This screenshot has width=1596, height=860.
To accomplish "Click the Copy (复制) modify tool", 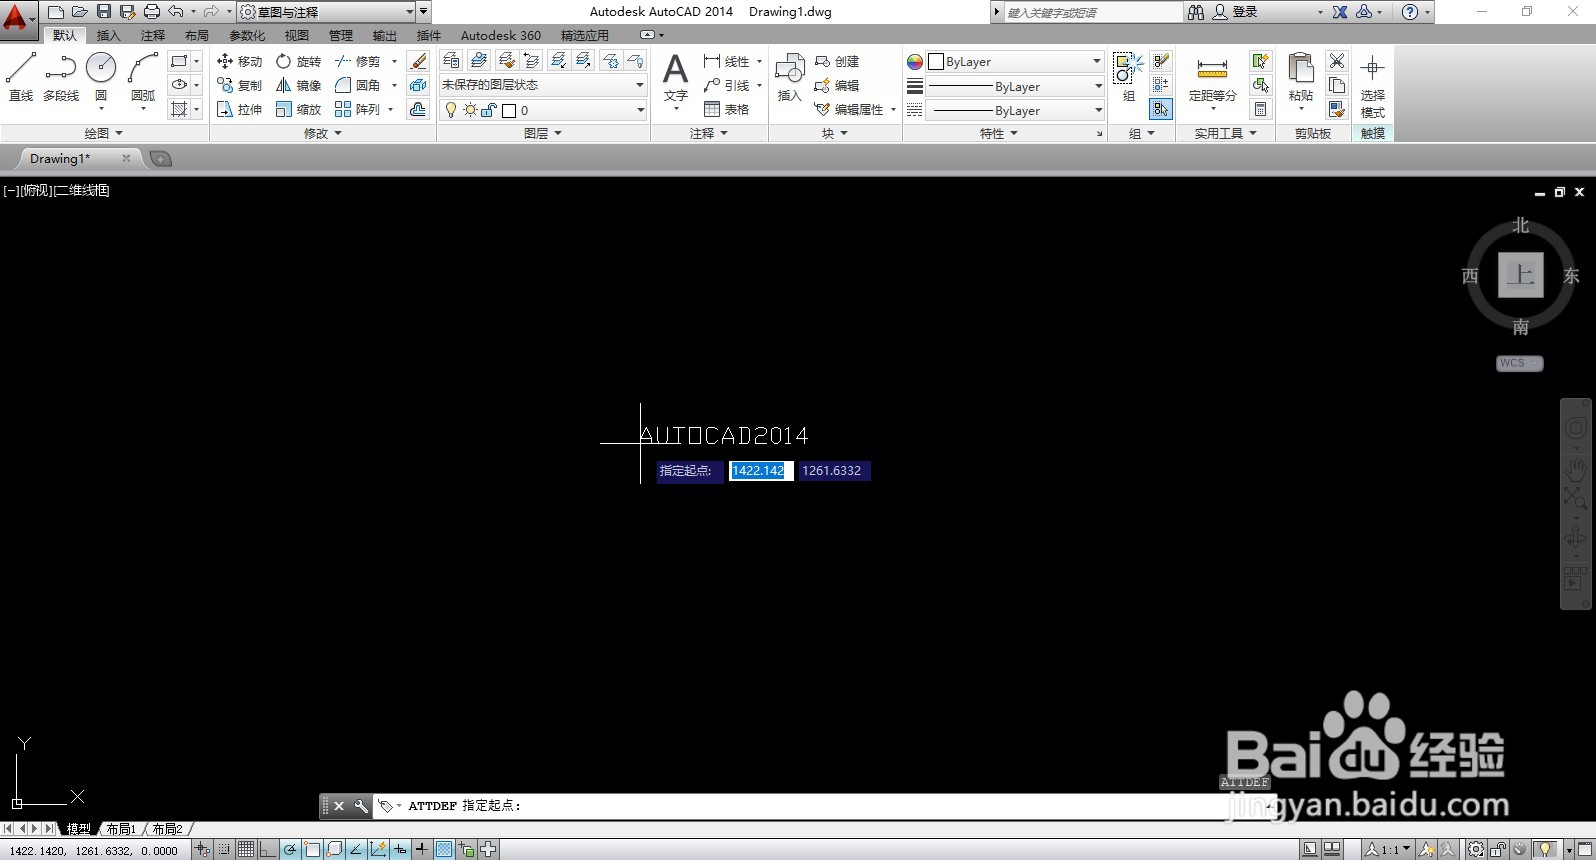I will (239, 85).
